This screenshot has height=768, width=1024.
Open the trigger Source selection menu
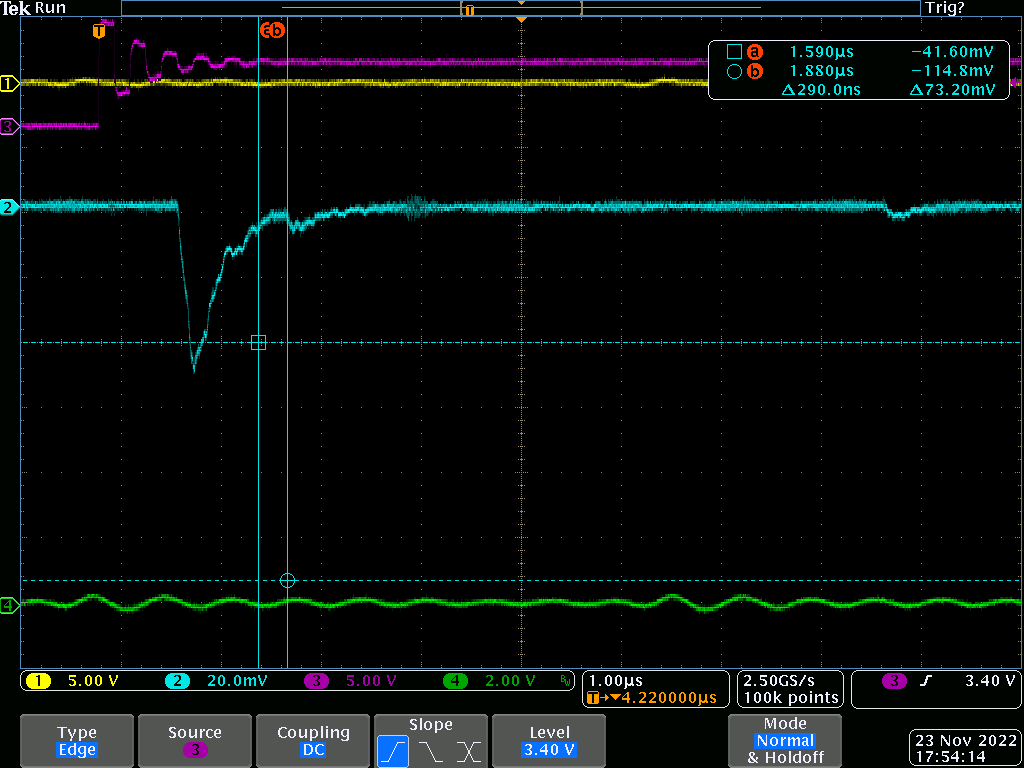tap(195, 741)
